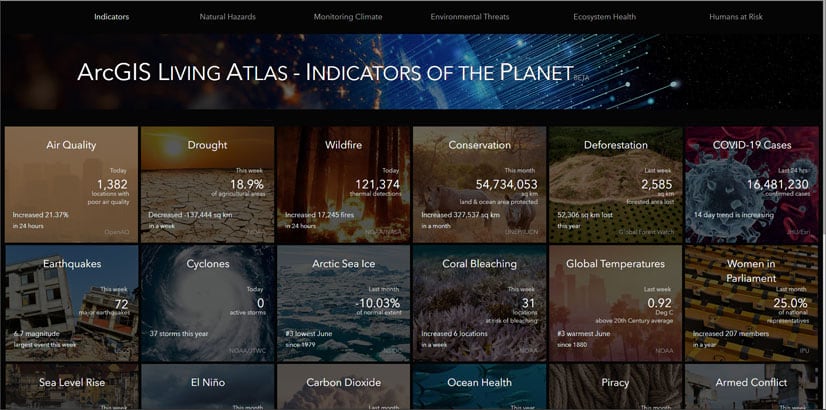Screen dimensions: 826x410
Task: Open the Global Temperatures card
Action: point(615,303)
